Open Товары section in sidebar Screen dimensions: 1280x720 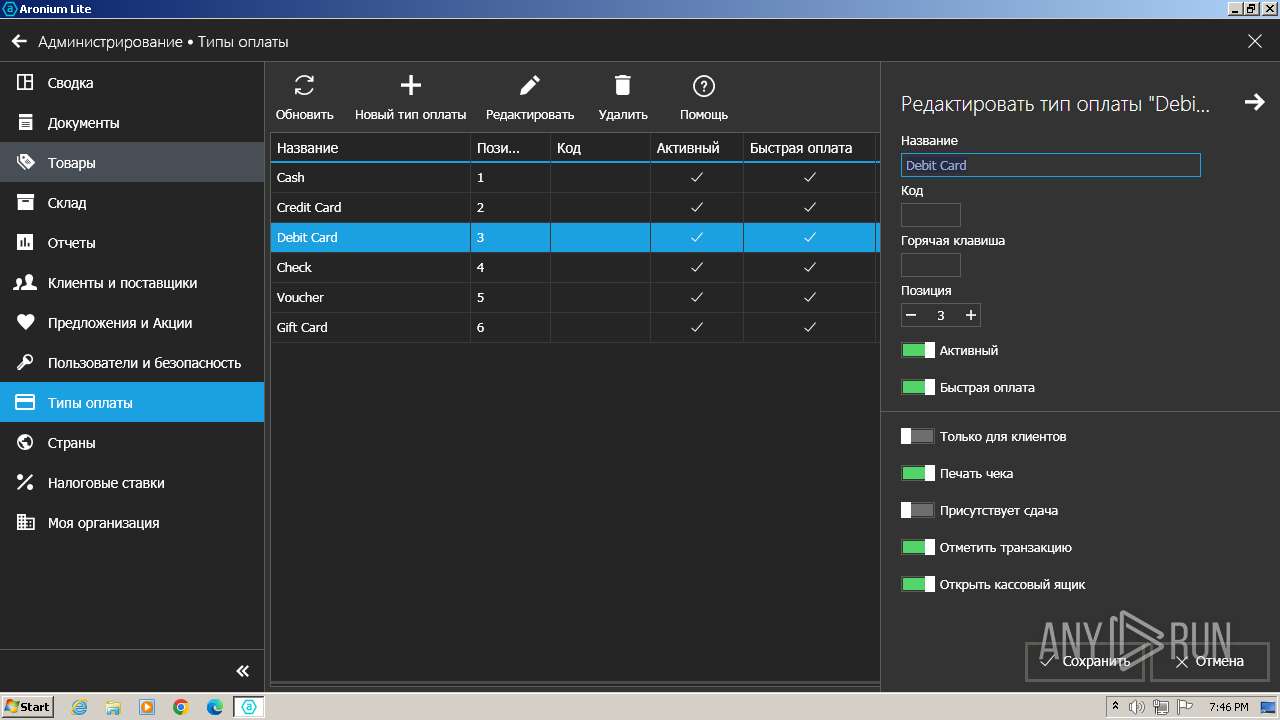[132, 163]
